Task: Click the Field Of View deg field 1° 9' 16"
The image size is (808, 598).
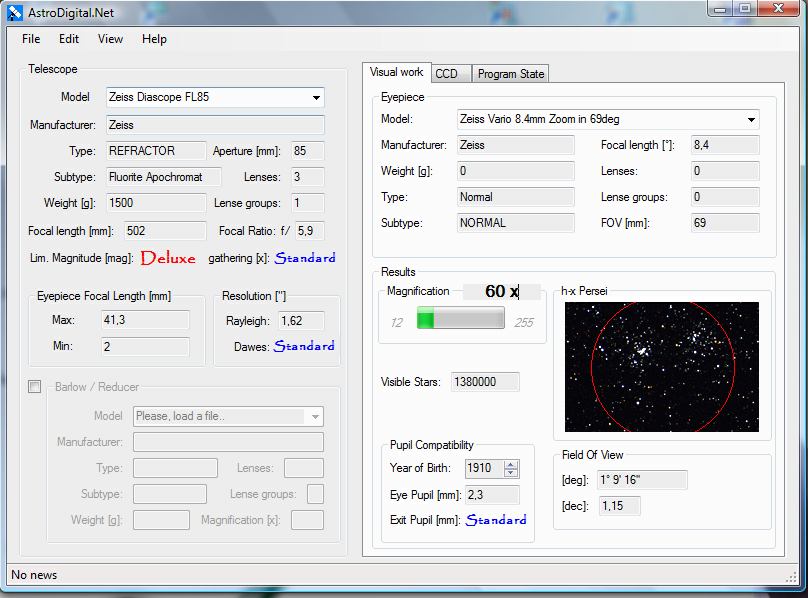Action: click(x=643, y=480)
